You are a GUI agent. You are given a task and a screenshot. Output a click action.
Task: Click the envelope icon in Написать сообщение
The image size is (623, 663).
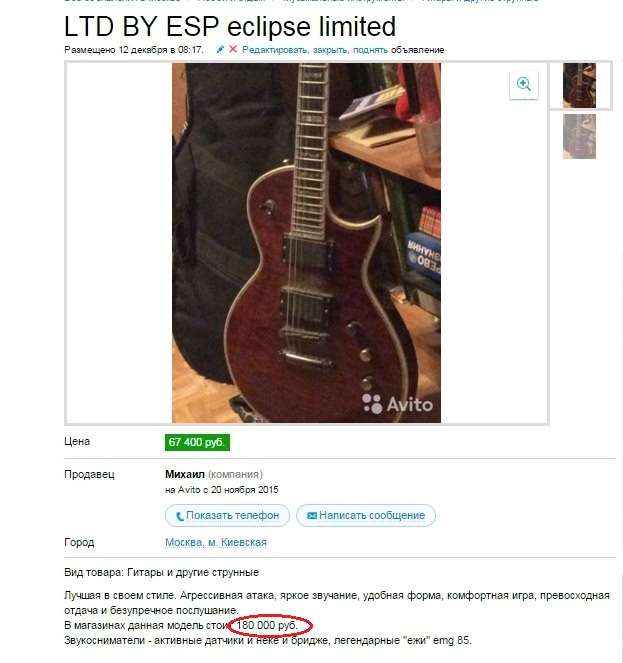click(312, 515)
